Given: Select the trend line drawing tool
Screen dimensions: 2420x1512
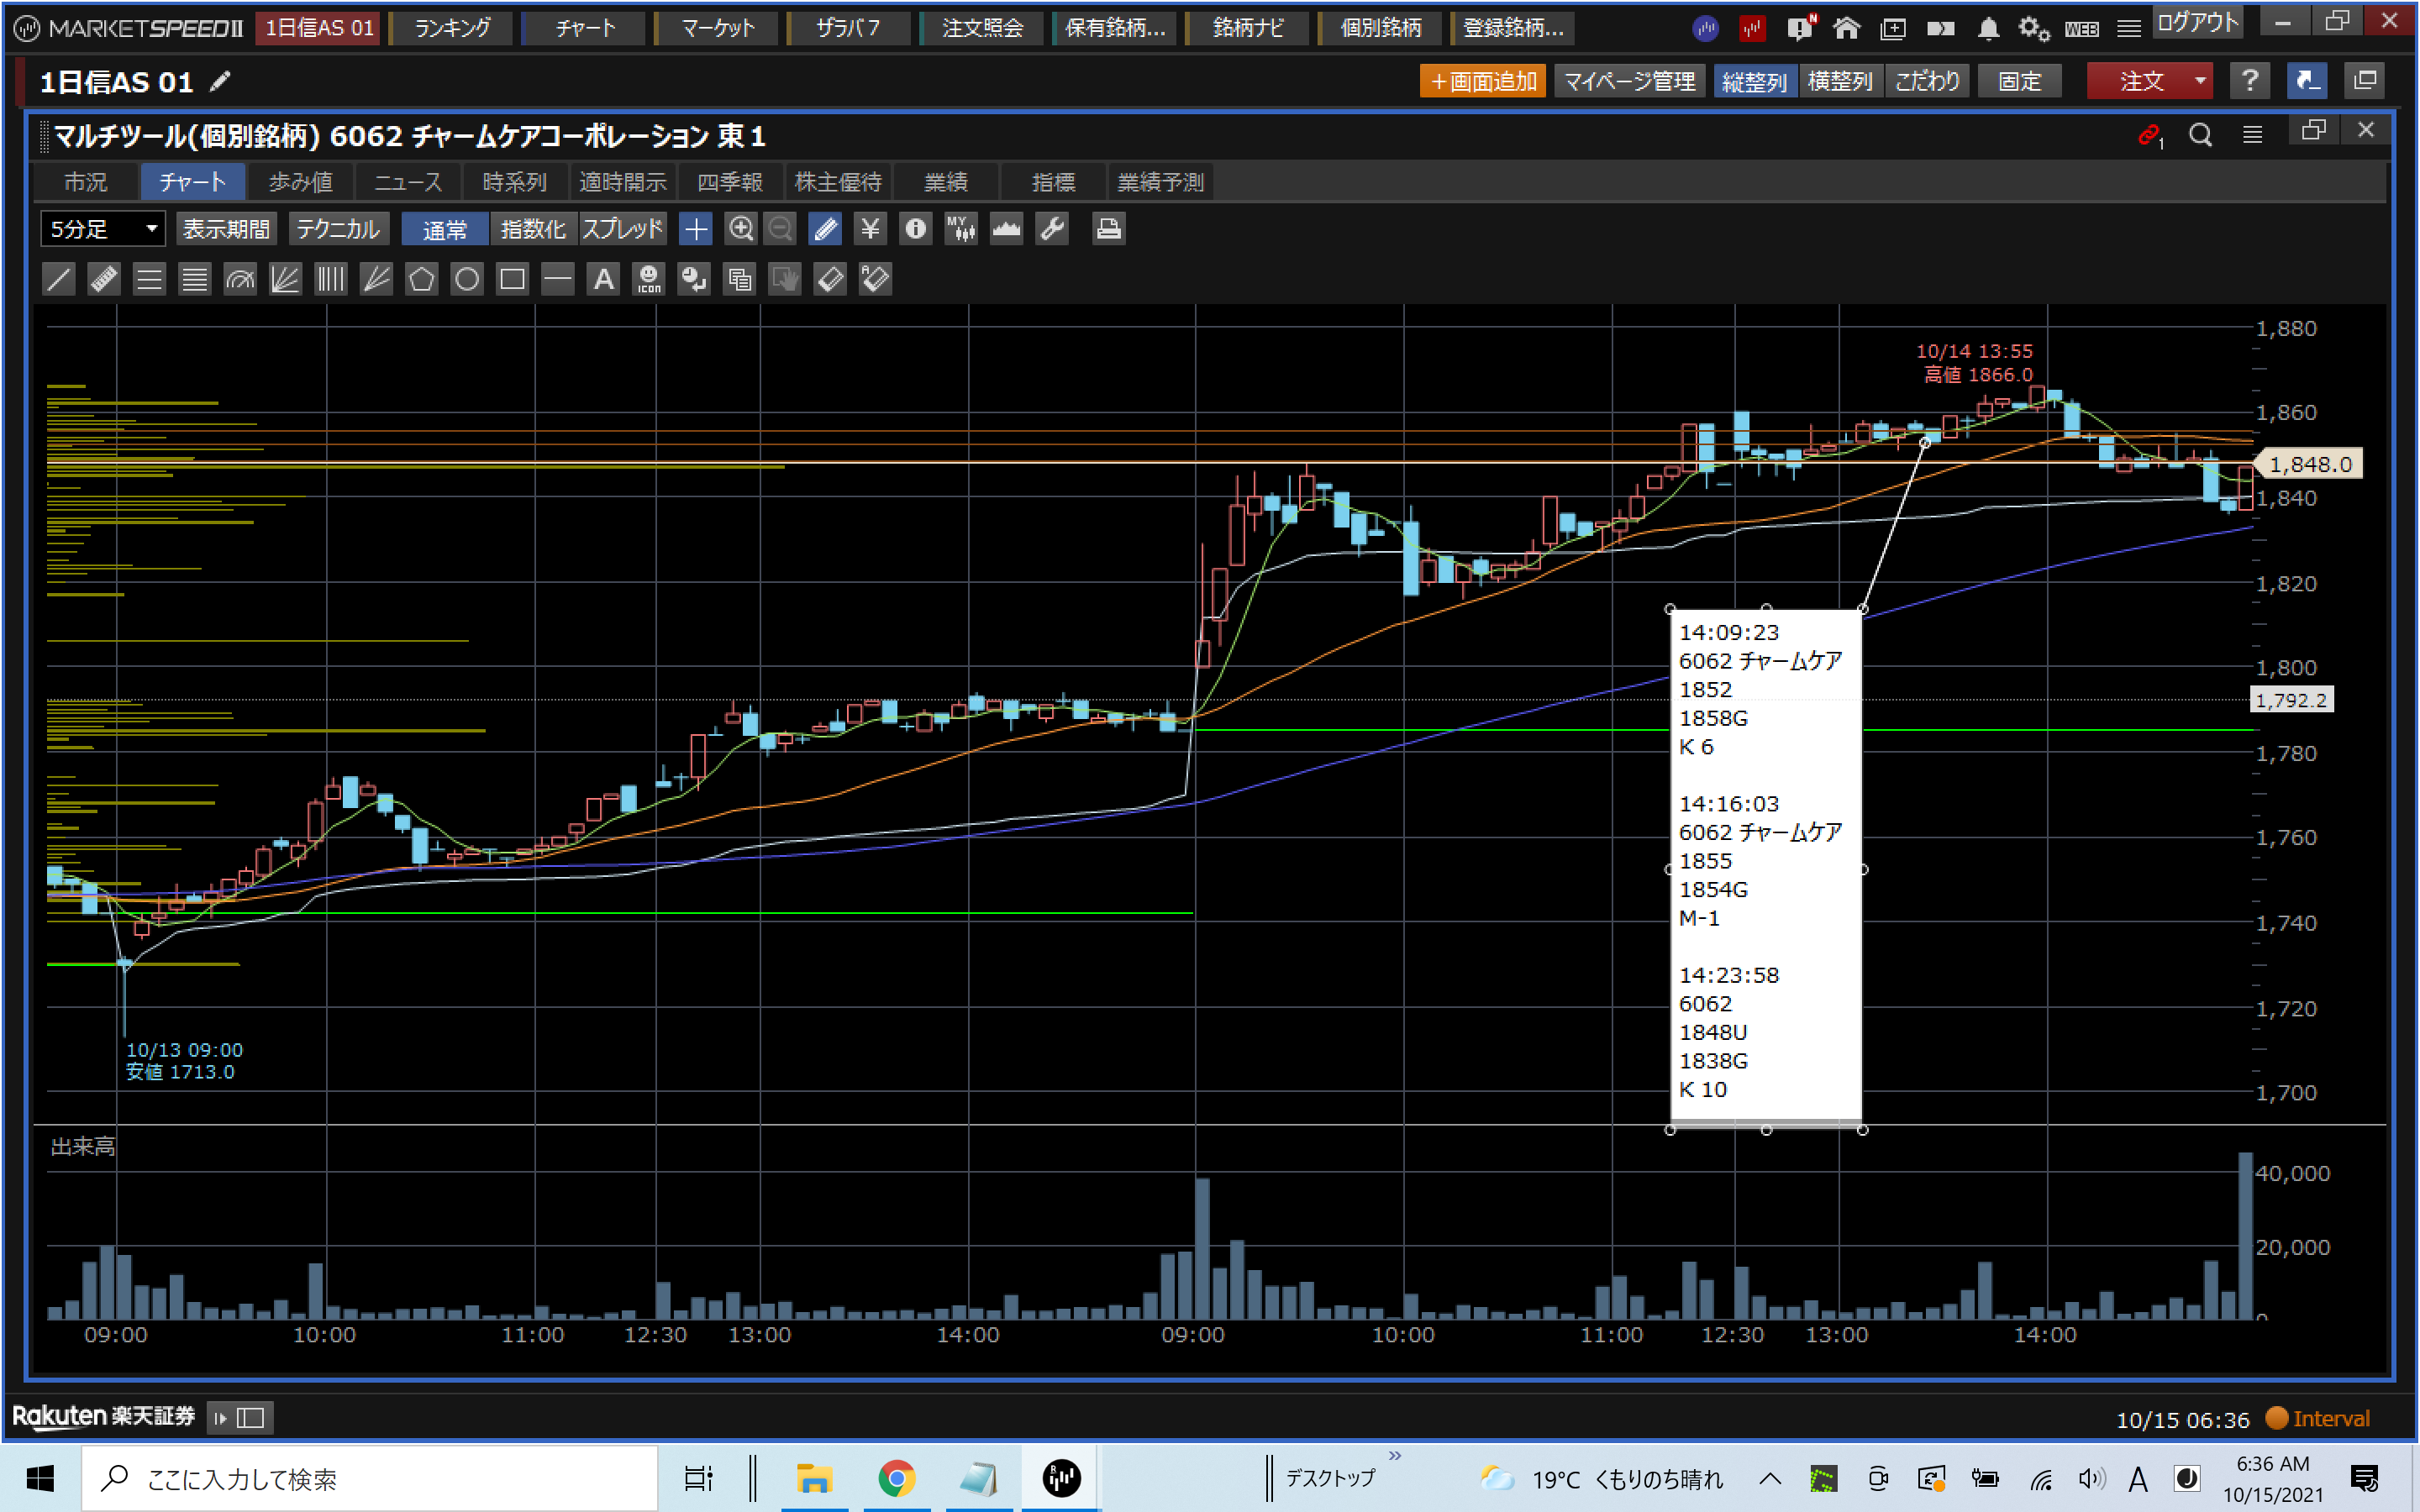Looking at the screenshot, I should 59,279.
